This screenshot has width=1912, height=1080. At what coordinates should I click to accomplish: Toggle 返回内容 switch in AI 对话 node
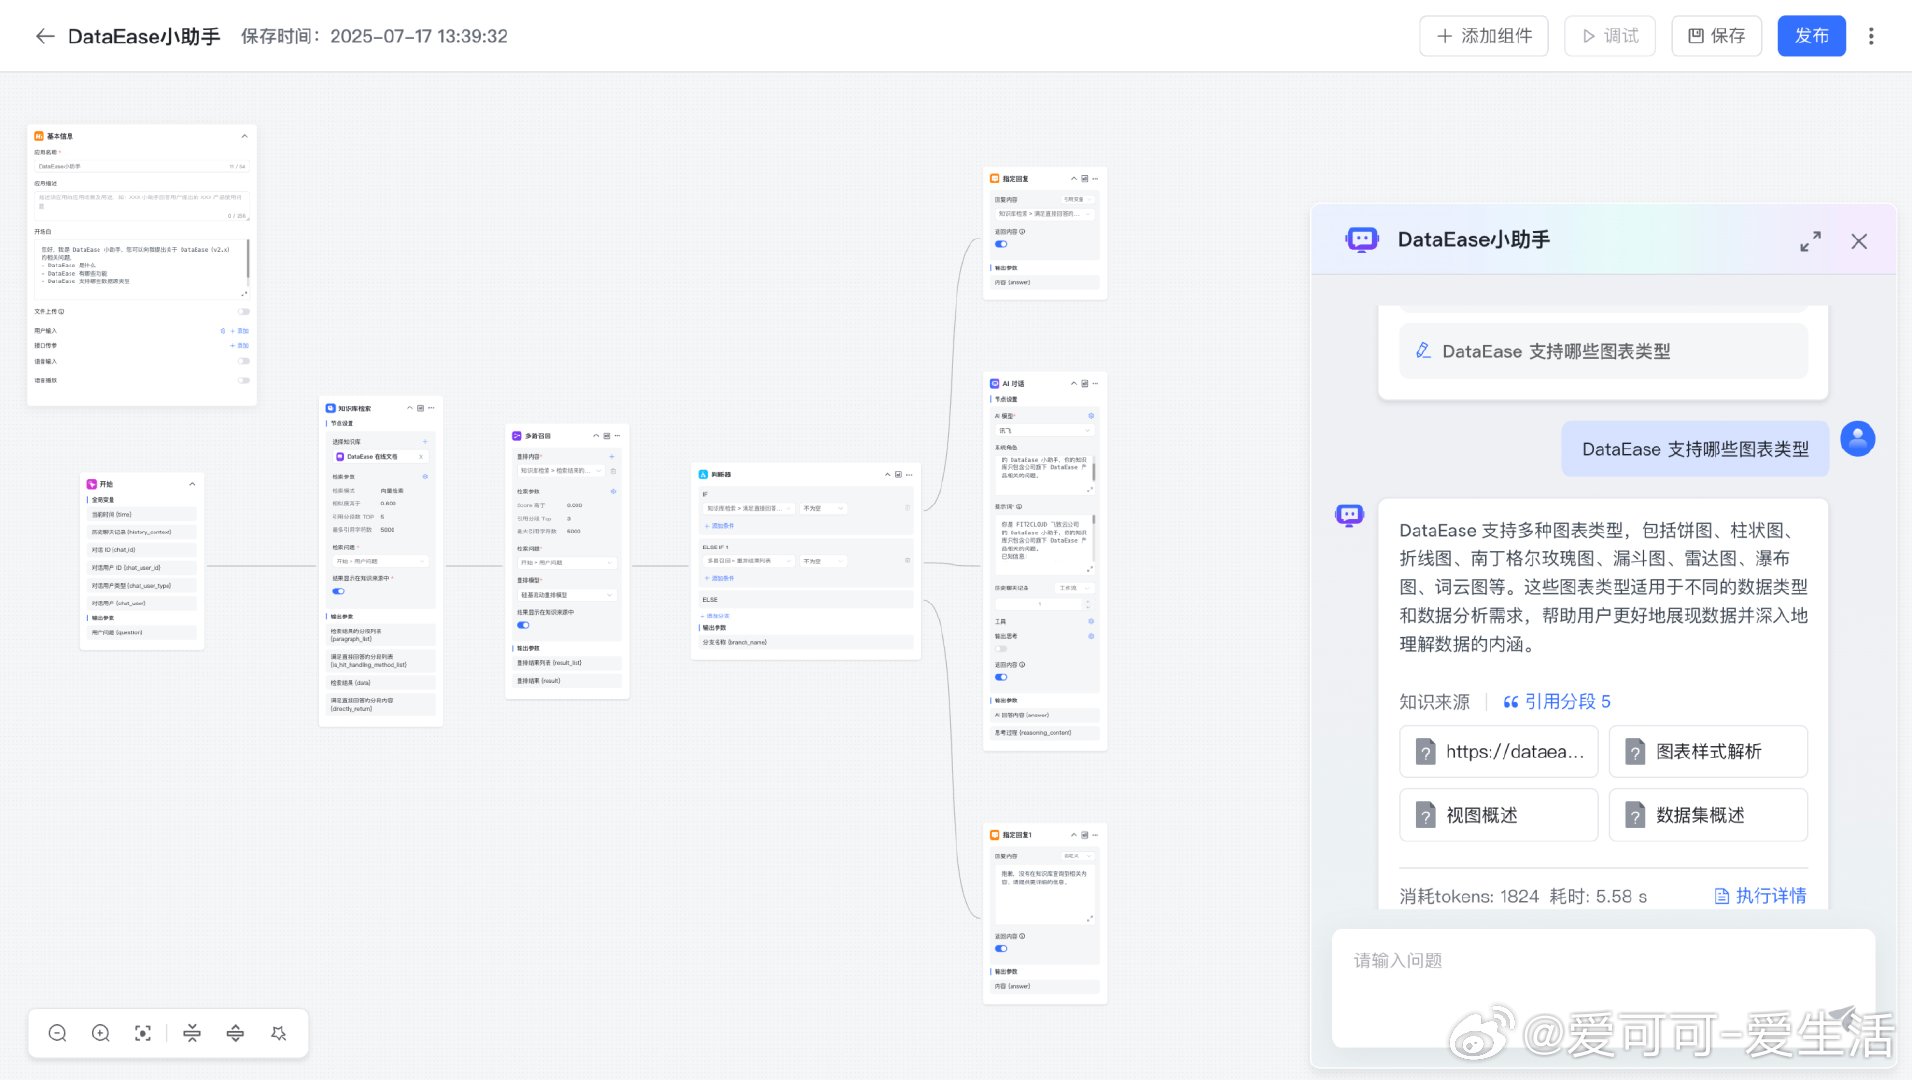click(1001, 677)
